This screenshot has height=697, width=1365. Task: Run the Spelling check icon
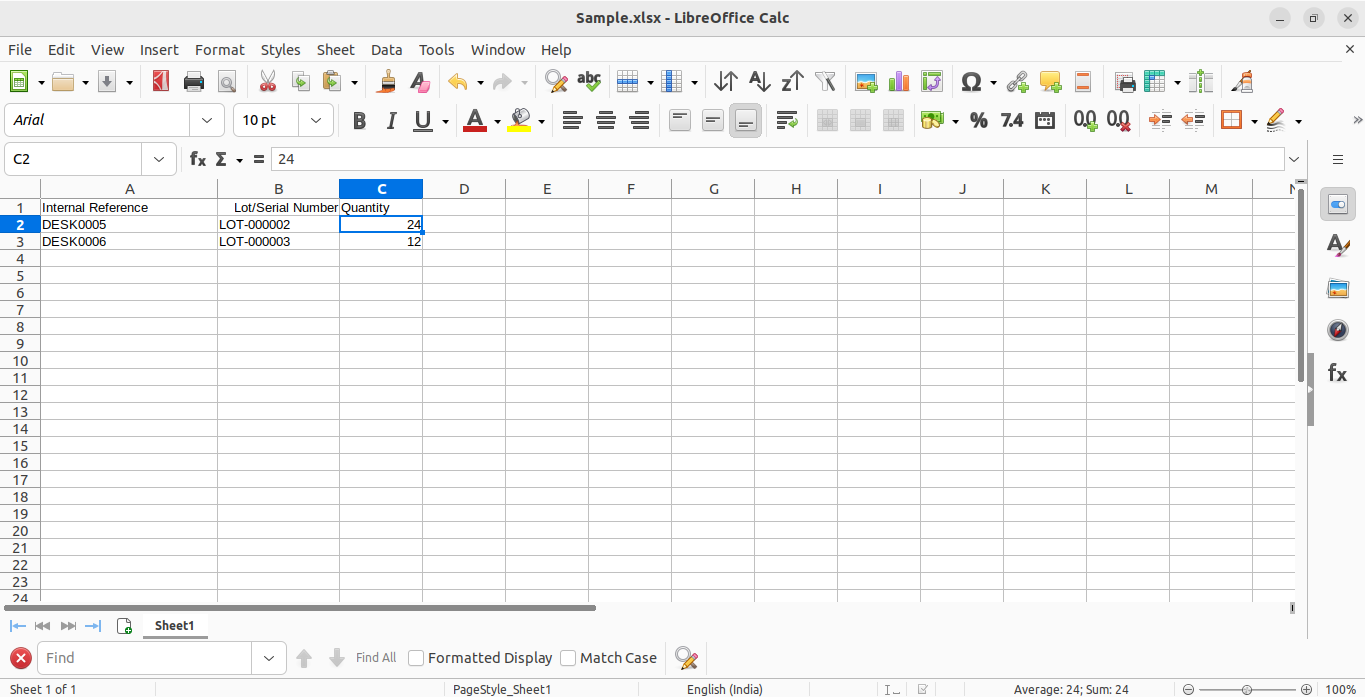pyautogui.click(x=590, y=82)
